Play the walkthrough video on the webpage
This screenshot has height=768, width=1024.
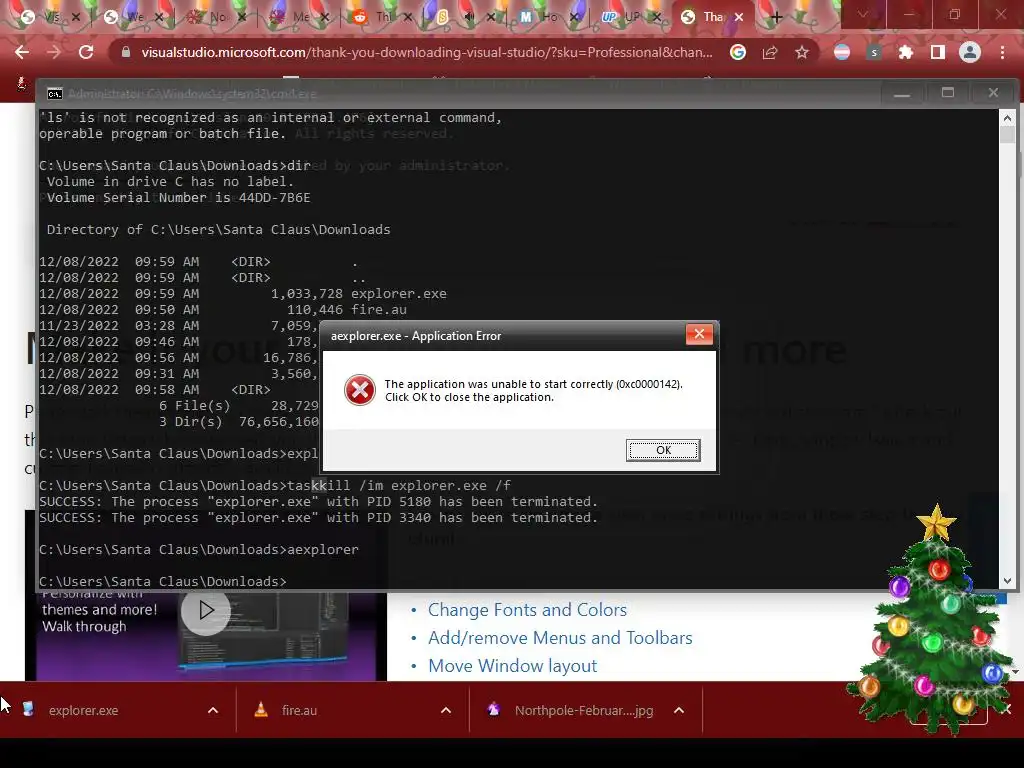206,611
